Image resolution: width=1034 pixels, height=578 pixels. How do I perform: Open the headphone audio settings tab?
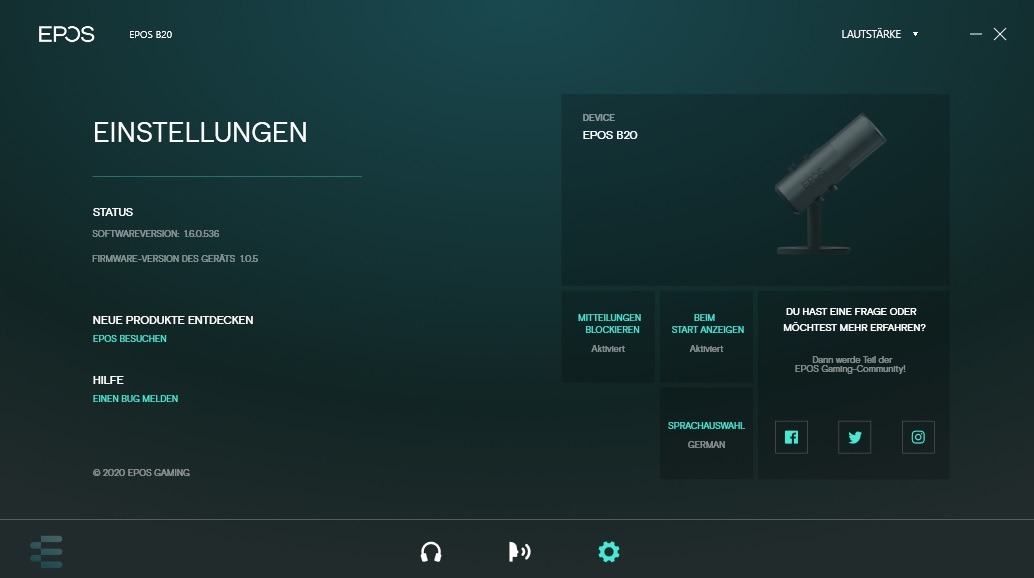[431, 552]
